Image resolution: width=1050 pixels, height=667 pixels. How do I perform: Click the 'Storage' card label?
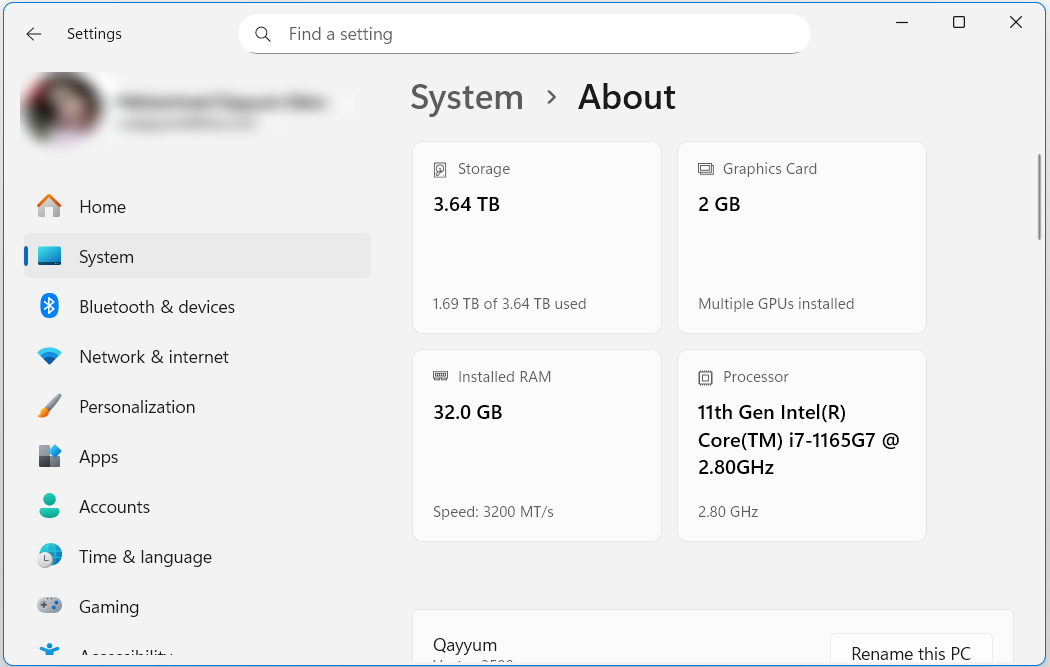484,169
